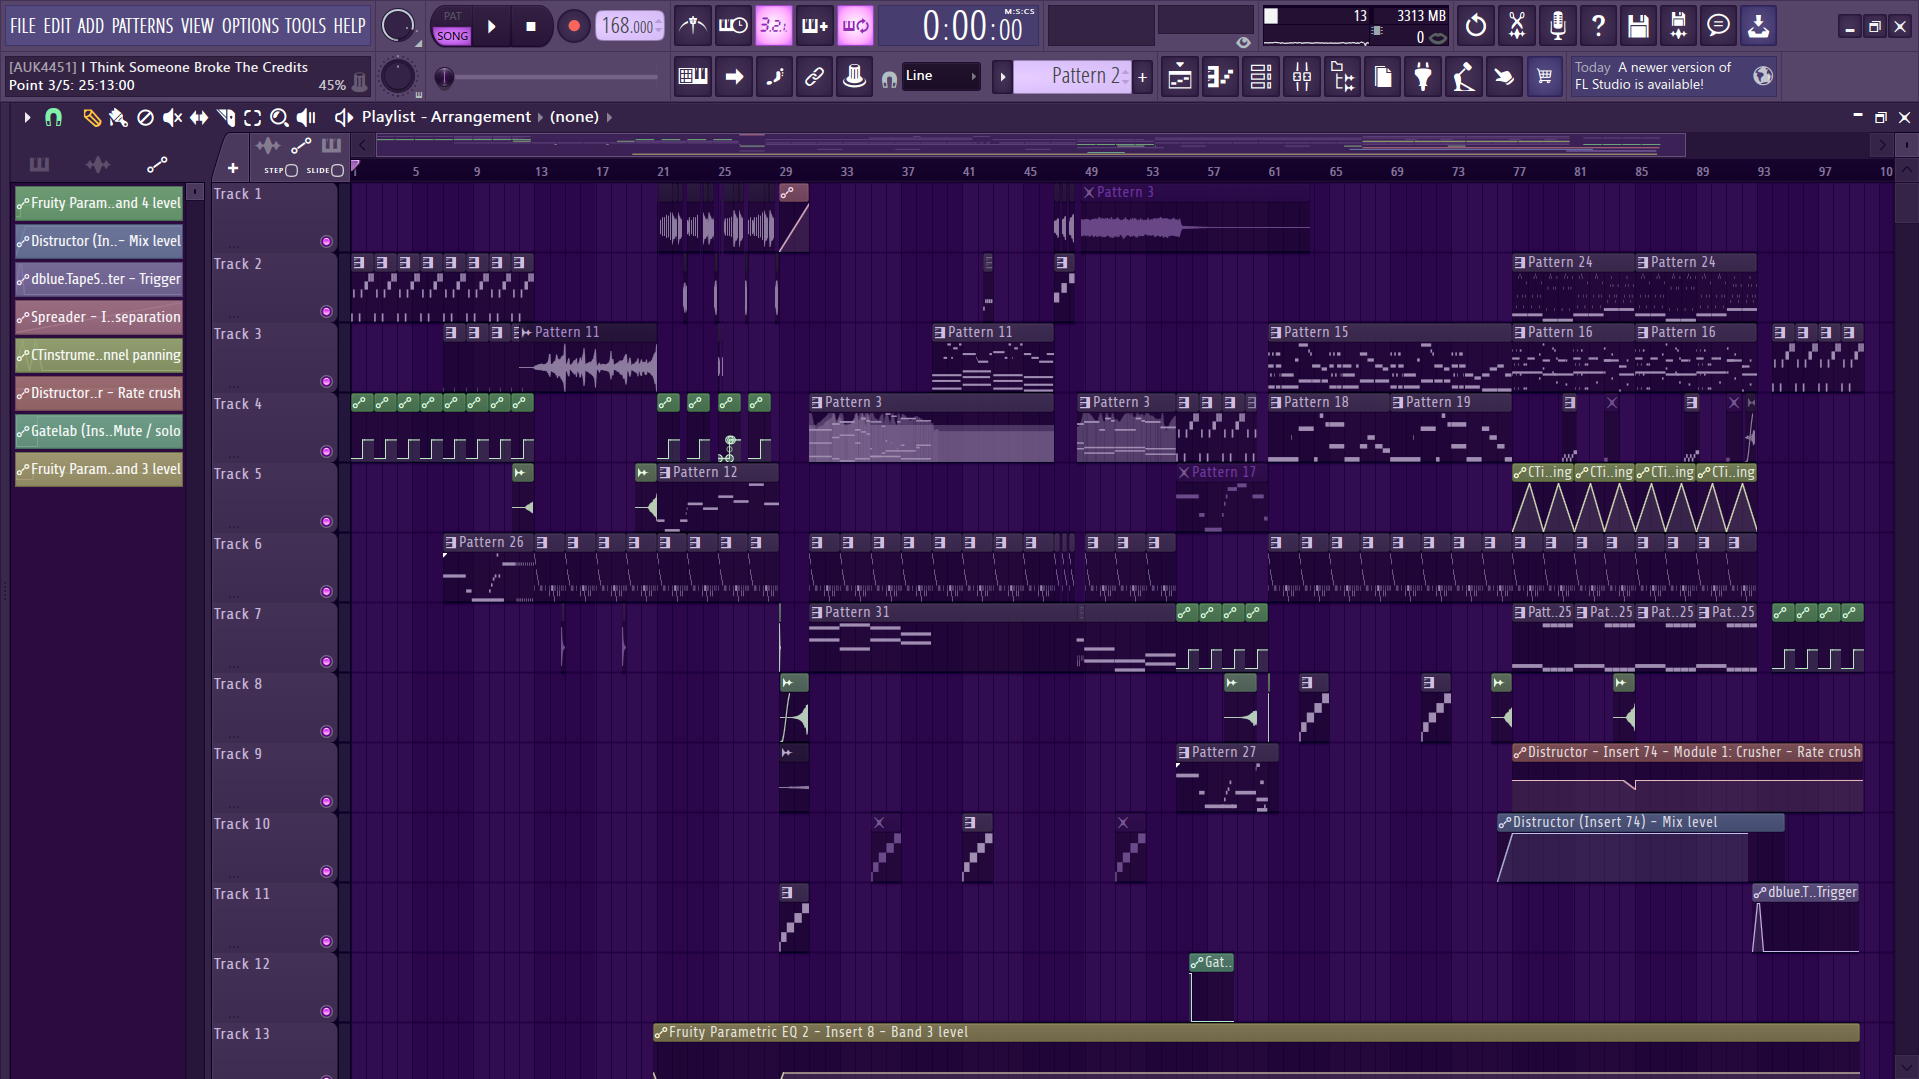The width and height of the screenshot is (1919, 1079).
Task: Select 'Fruity Param..and 4 level' clip in picker
Action: pos(99,203)
